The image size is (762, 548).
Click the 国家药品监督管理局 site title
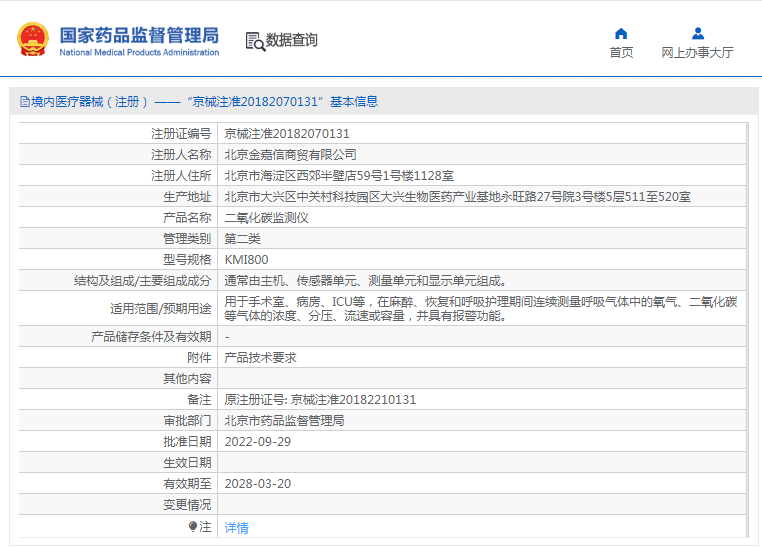coord(139,34)
